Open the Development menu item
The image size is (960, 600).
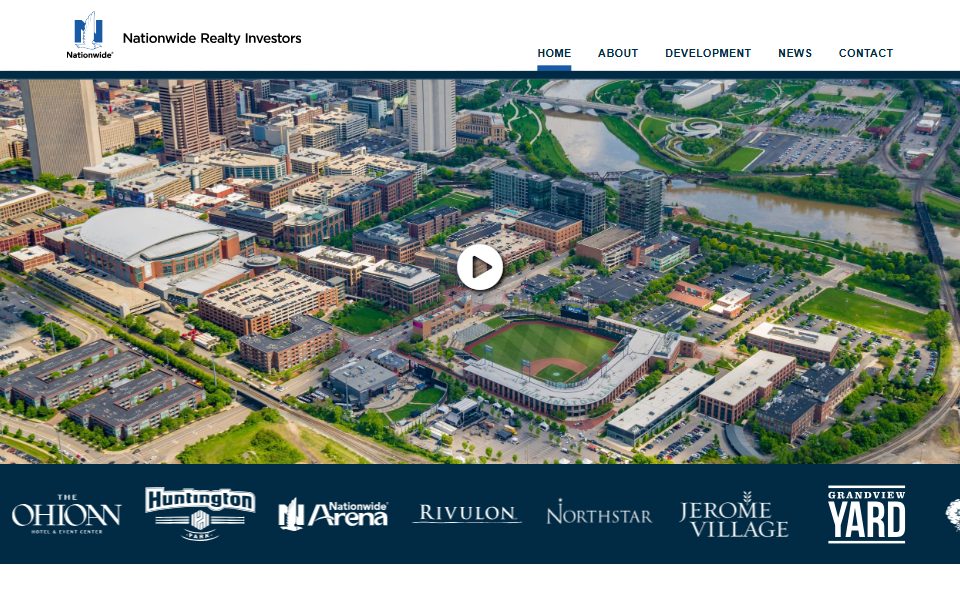[708, 53]
